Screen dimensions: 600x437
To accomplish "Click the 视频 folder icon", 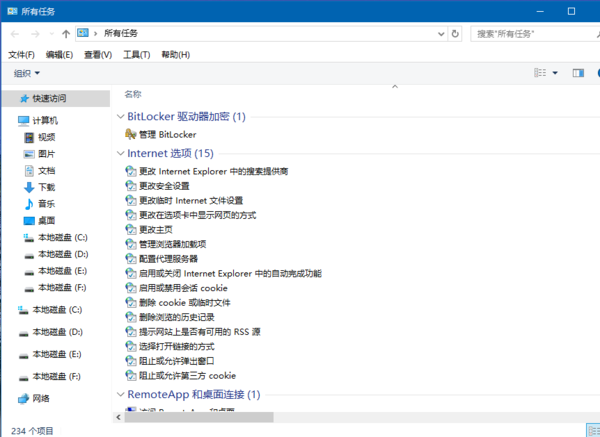I will coord(29,137).
